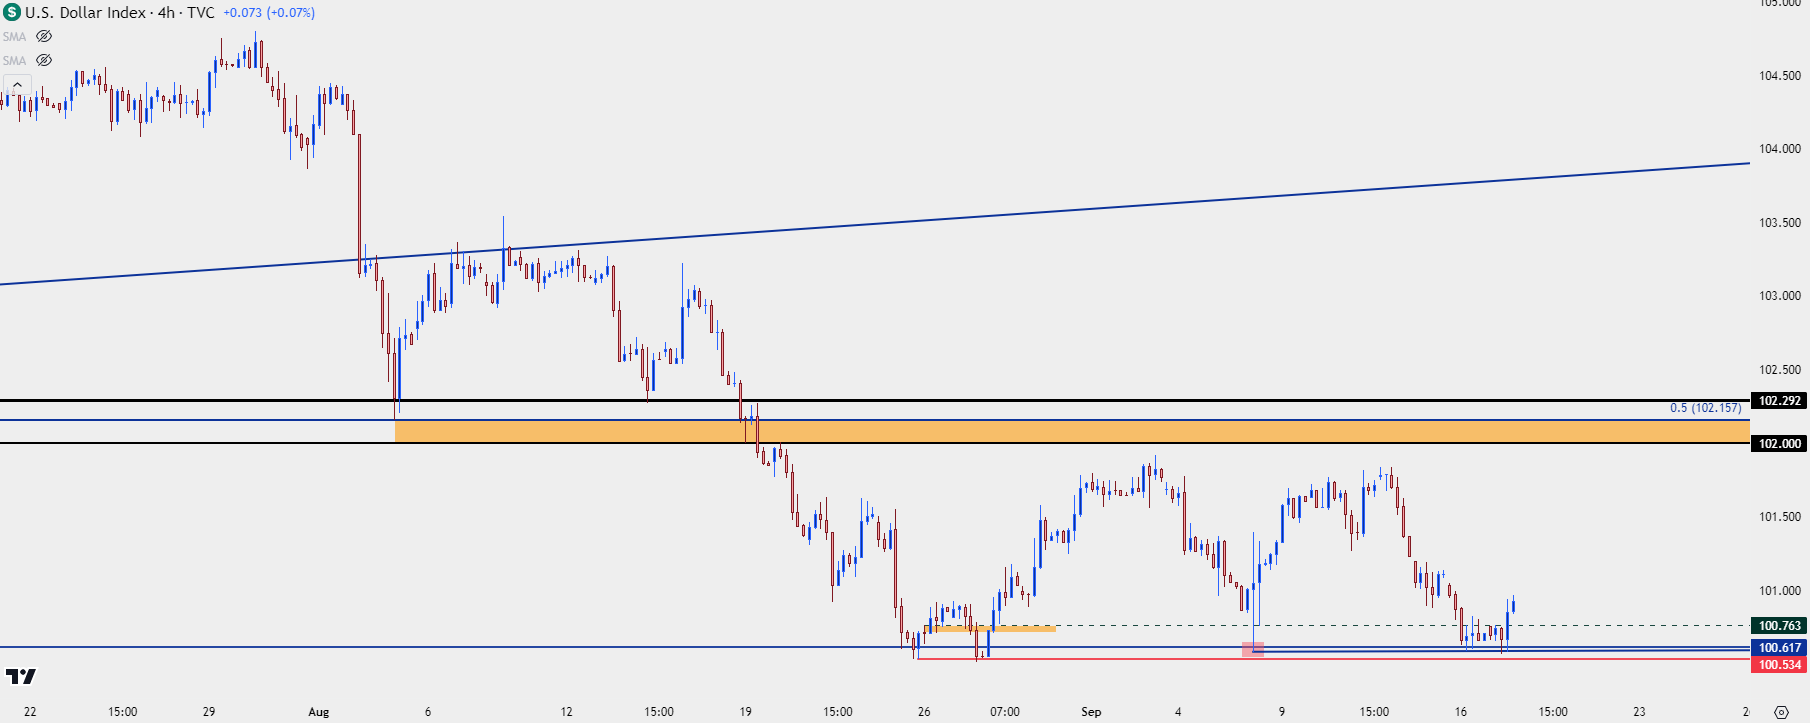Image resolution: width=1810 pixels, height=723 pixels.
Task: Click the 23 date label on time axis
Action: [x=1639, y=712]
